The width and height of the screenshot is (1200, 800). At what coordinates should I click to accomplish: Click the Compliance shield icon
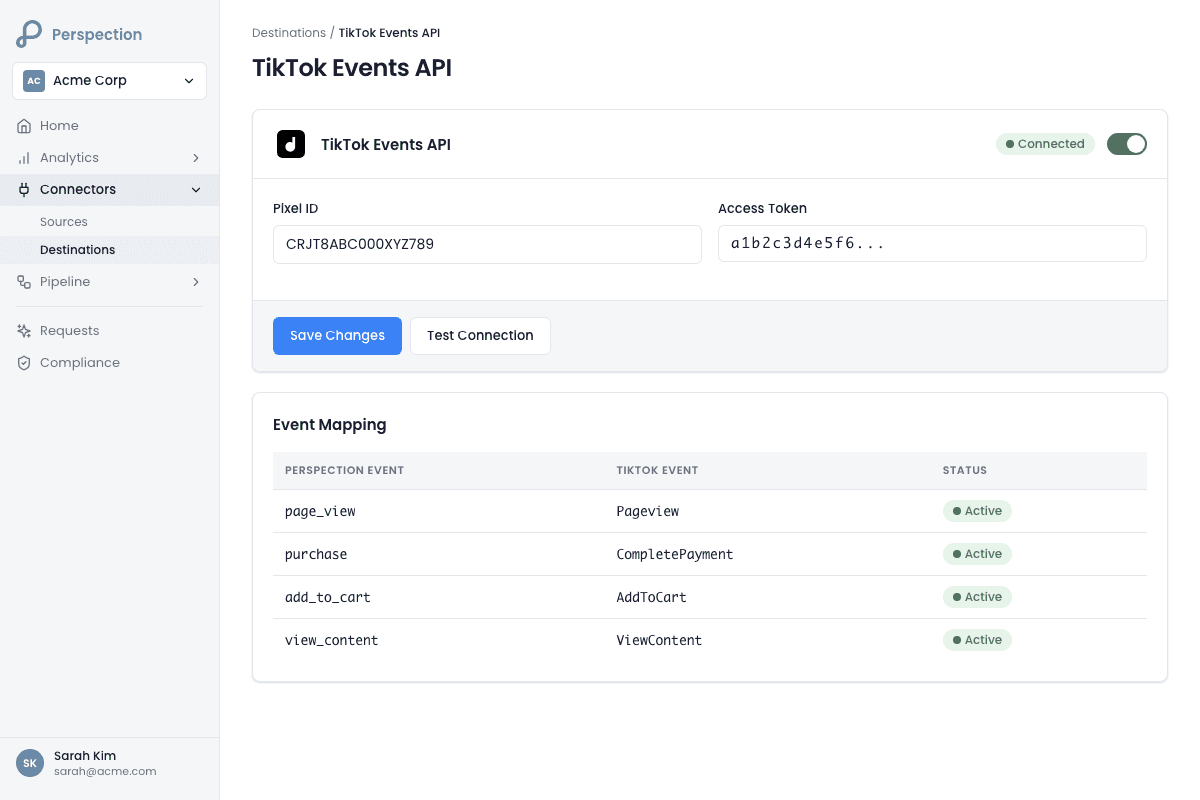coord(24,363)
